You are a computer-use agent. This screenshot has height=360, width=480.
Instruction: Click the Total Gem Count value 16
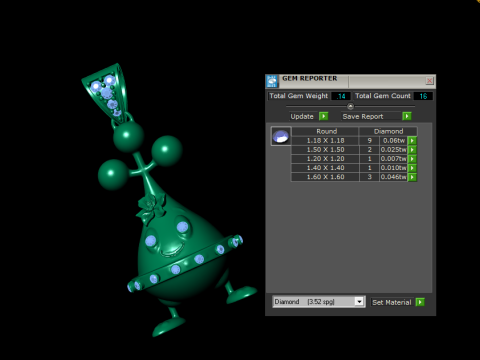[x=423, y=96]
